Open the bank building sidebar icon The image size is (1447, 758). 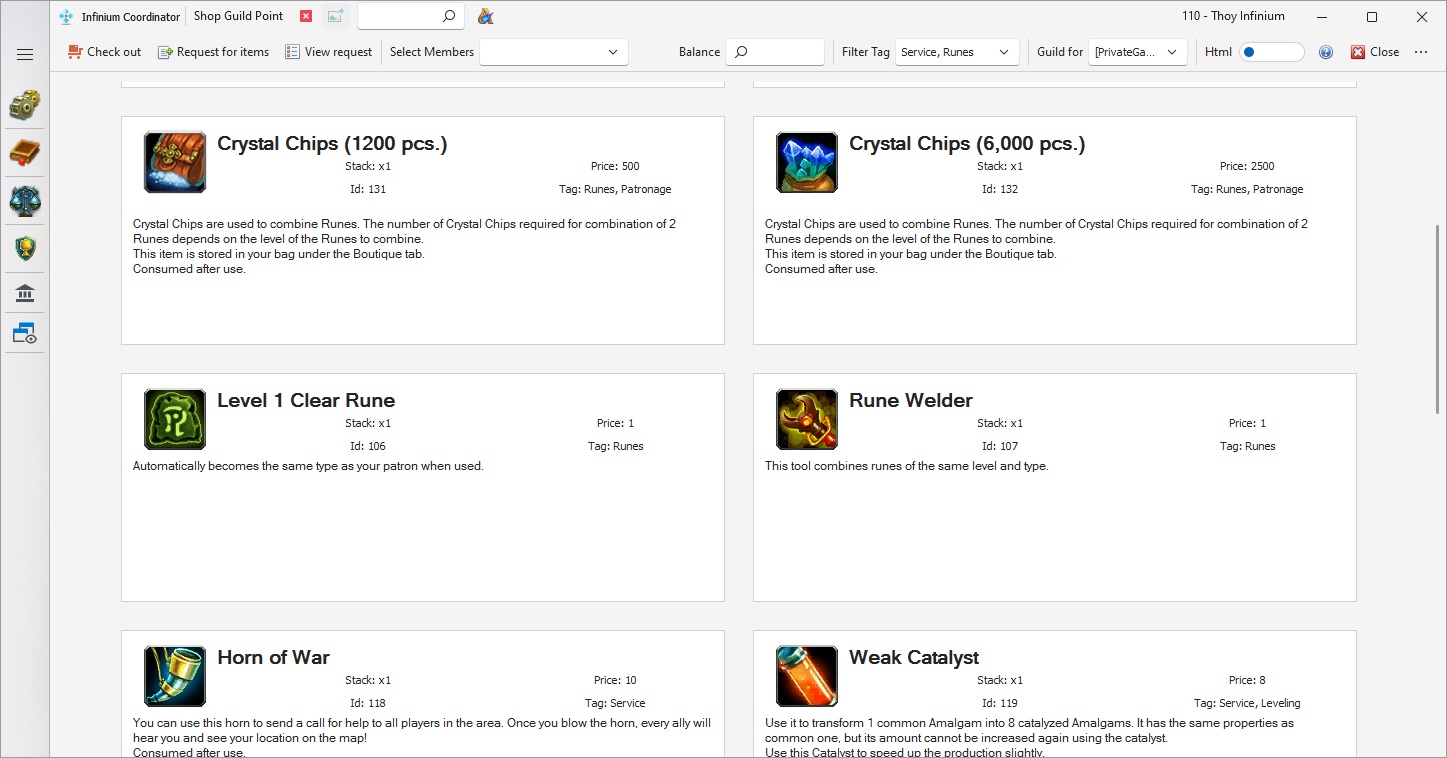click(x=25, y=293)
